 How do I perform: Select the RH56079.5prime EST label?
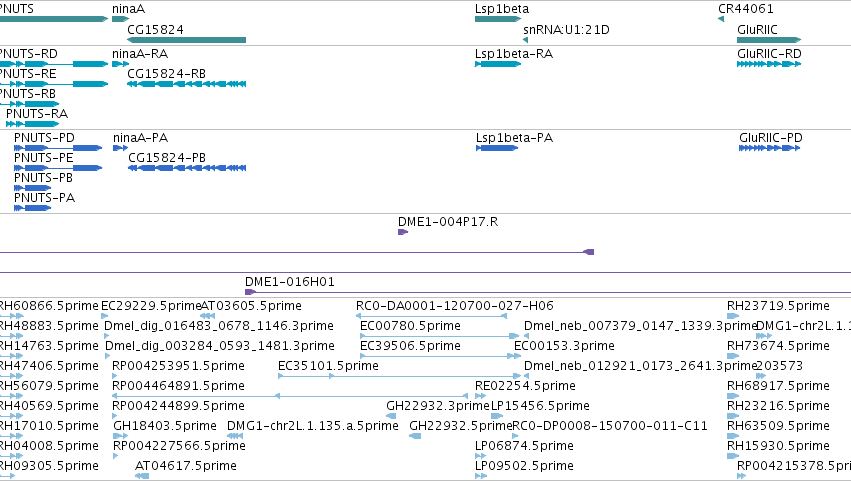[x=49, y=387]
